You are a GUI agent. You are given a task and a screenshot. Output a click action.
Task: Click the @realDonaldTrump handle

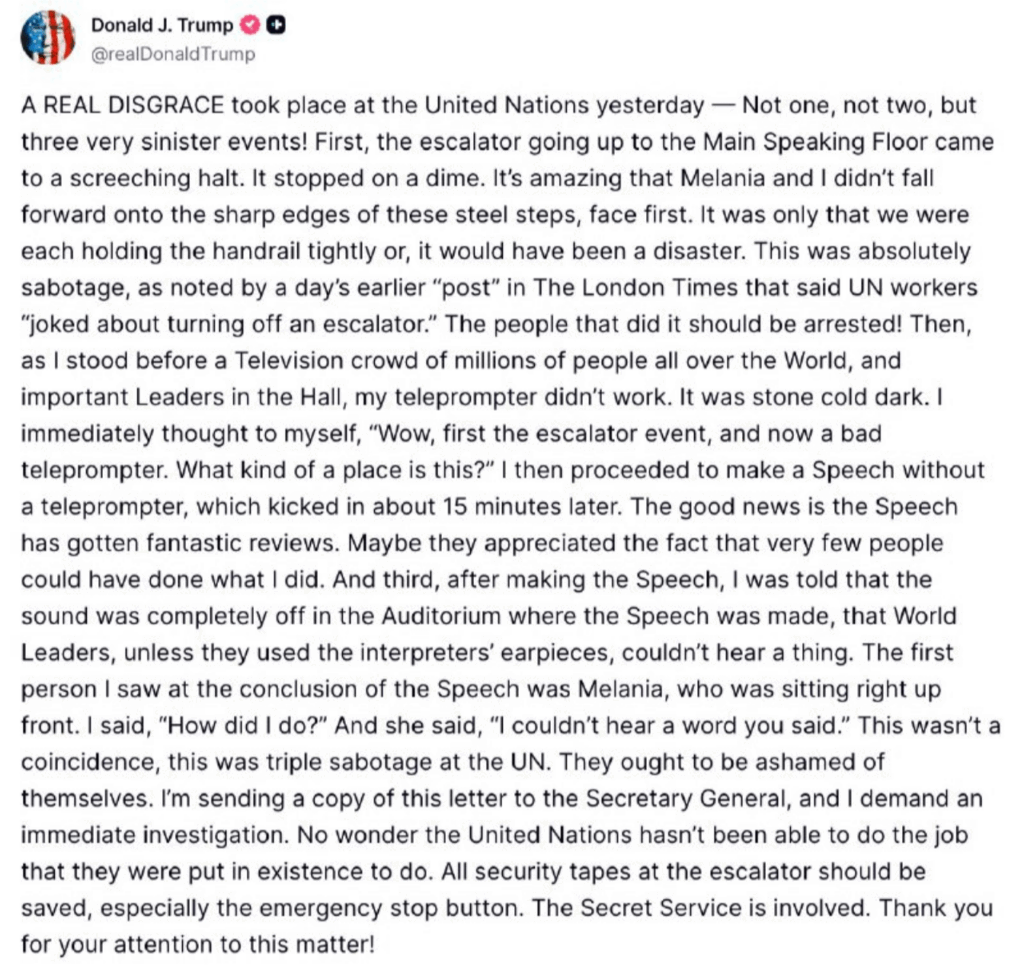[x=173, y=54]
